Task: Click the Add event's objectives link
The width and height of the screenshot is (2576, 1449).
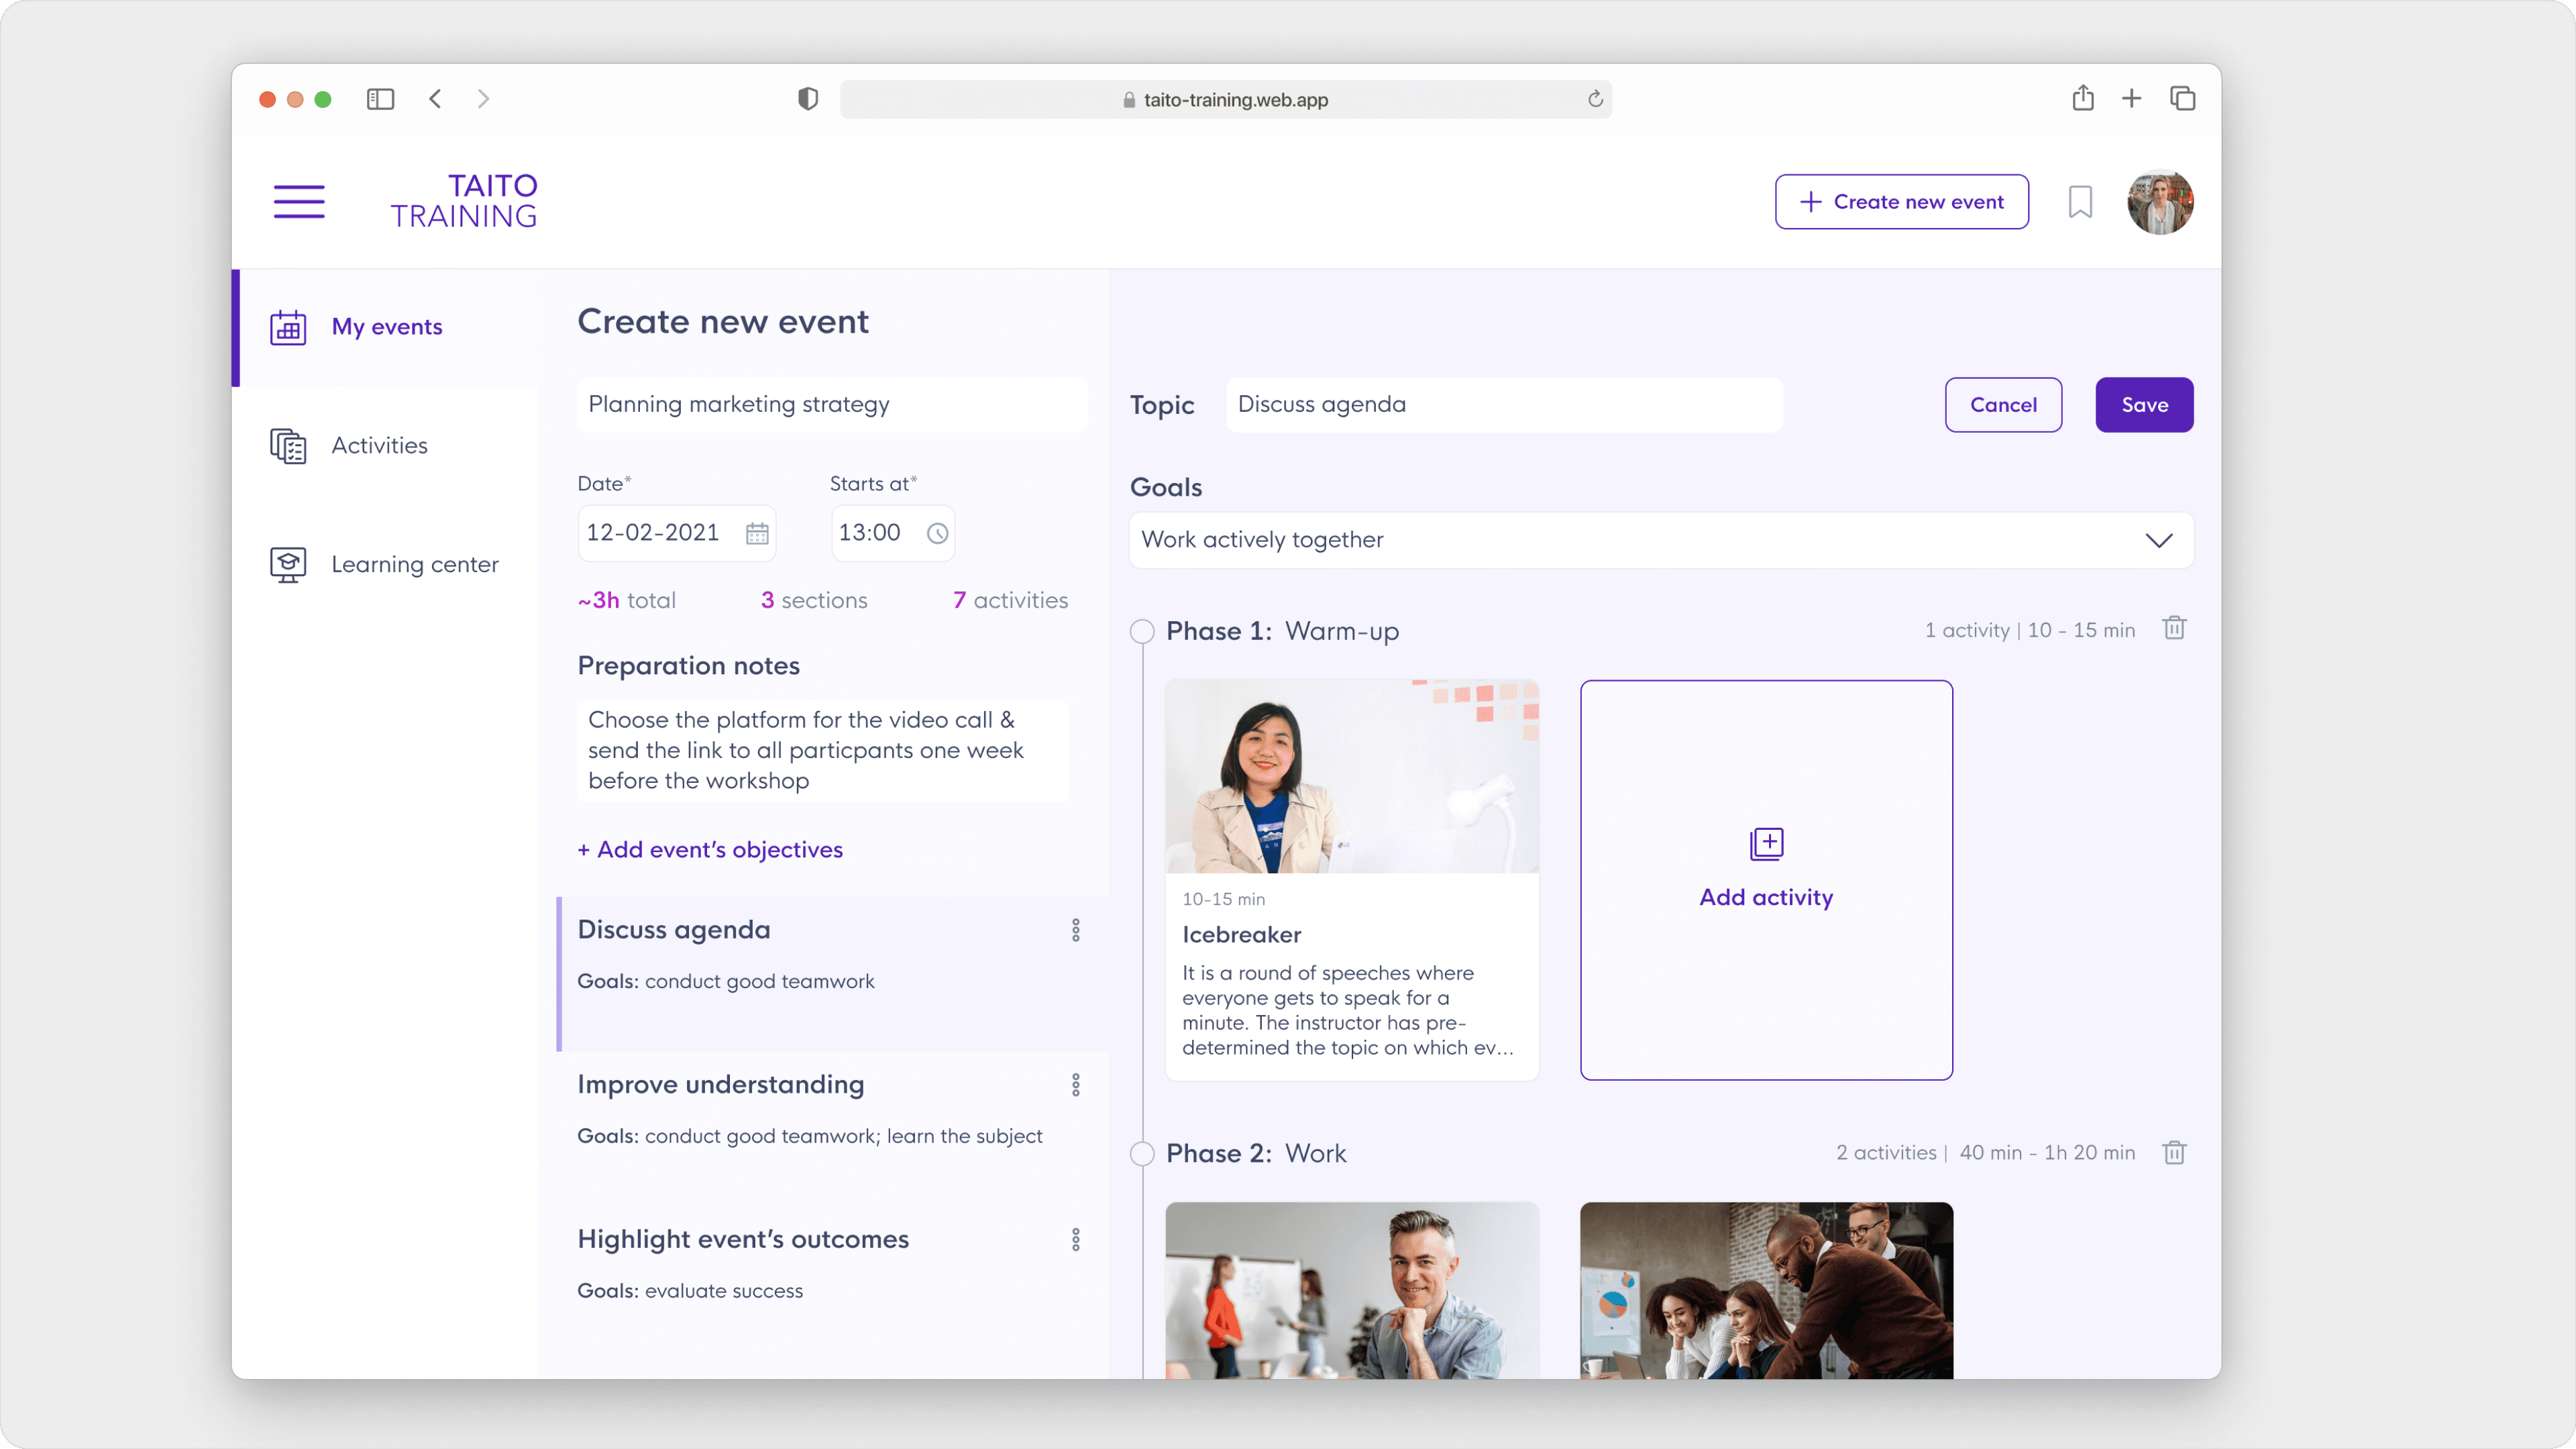Action: pos(710,849)
